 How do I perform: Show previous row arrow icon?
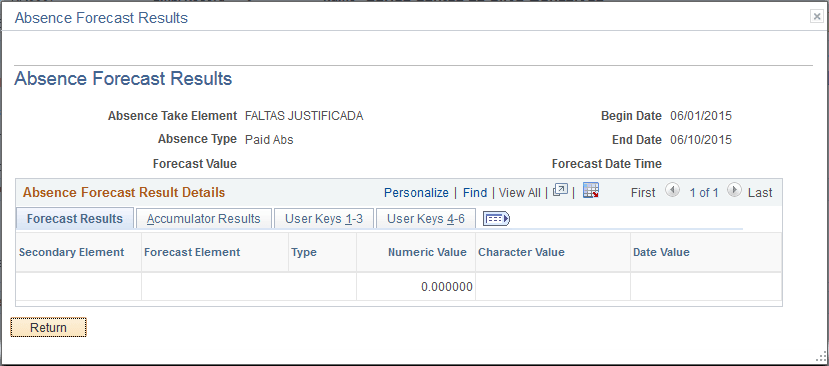[672, 190]
